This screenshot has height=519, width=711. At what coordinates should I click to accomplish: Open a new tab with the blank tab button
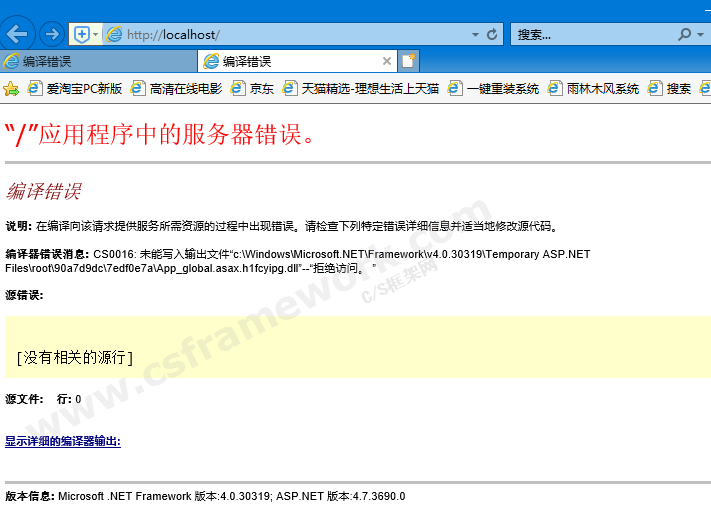pyautogui.click(x=408, y=61)
